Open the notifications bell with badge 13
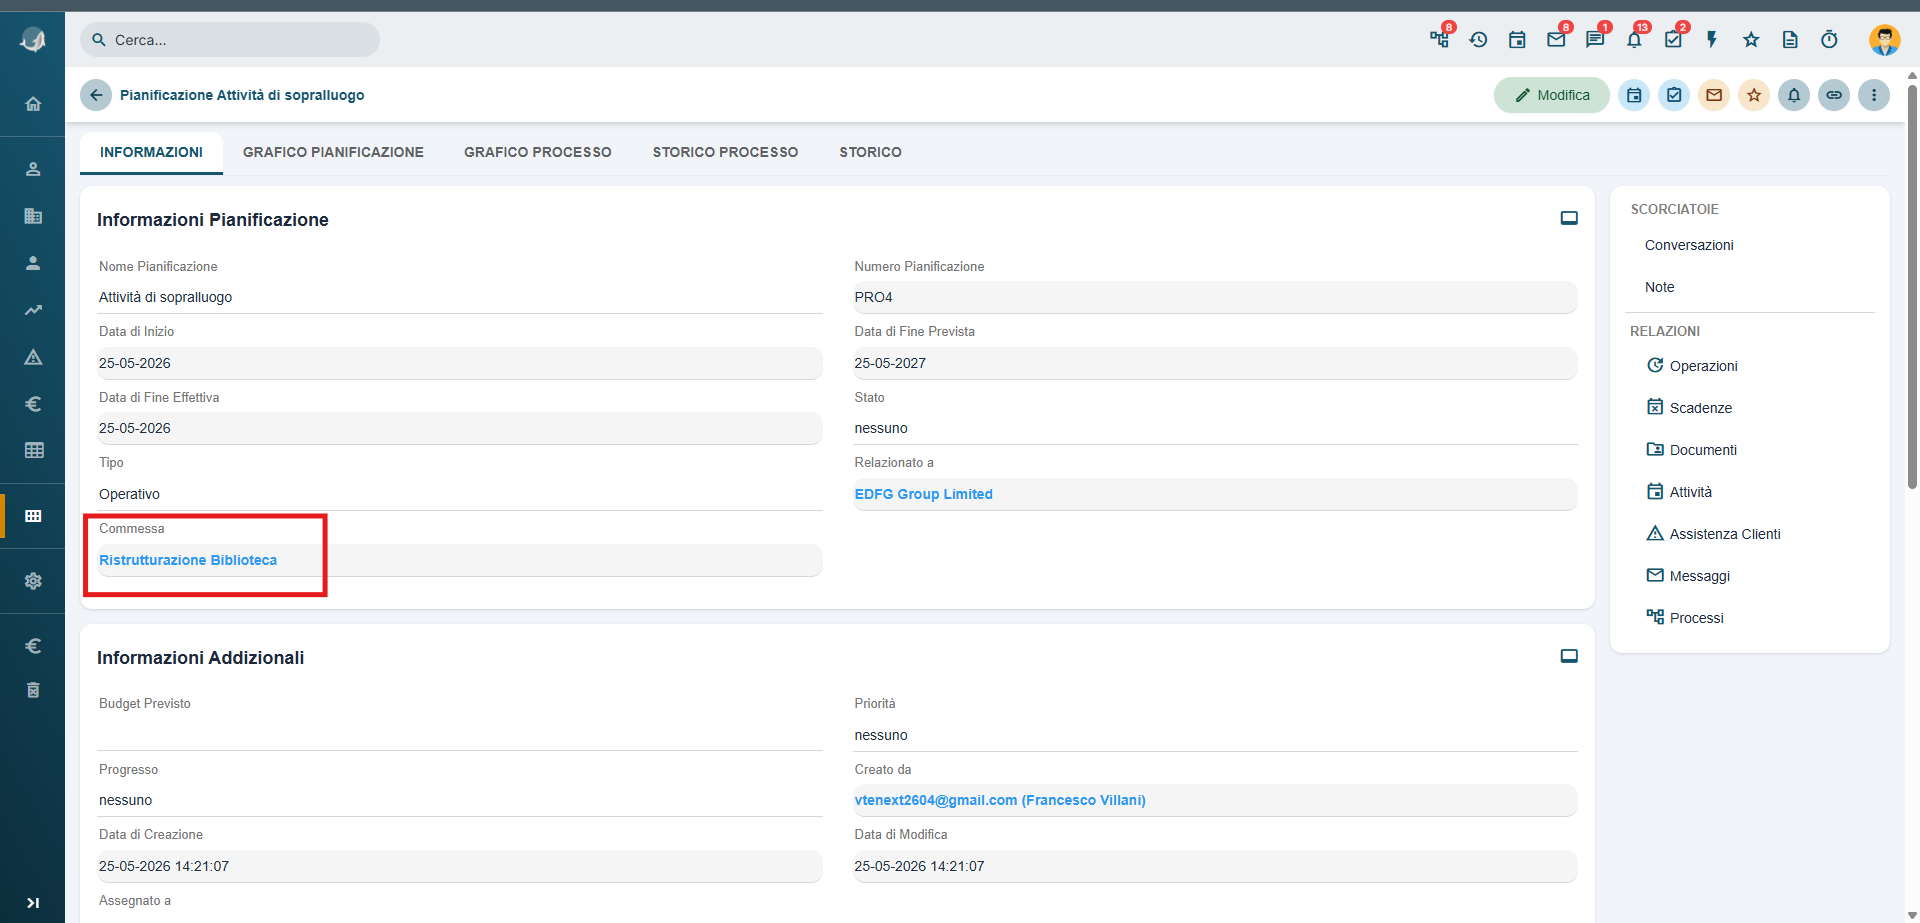The width and height of the screenshot is (1920, 923). point(1634,39)
